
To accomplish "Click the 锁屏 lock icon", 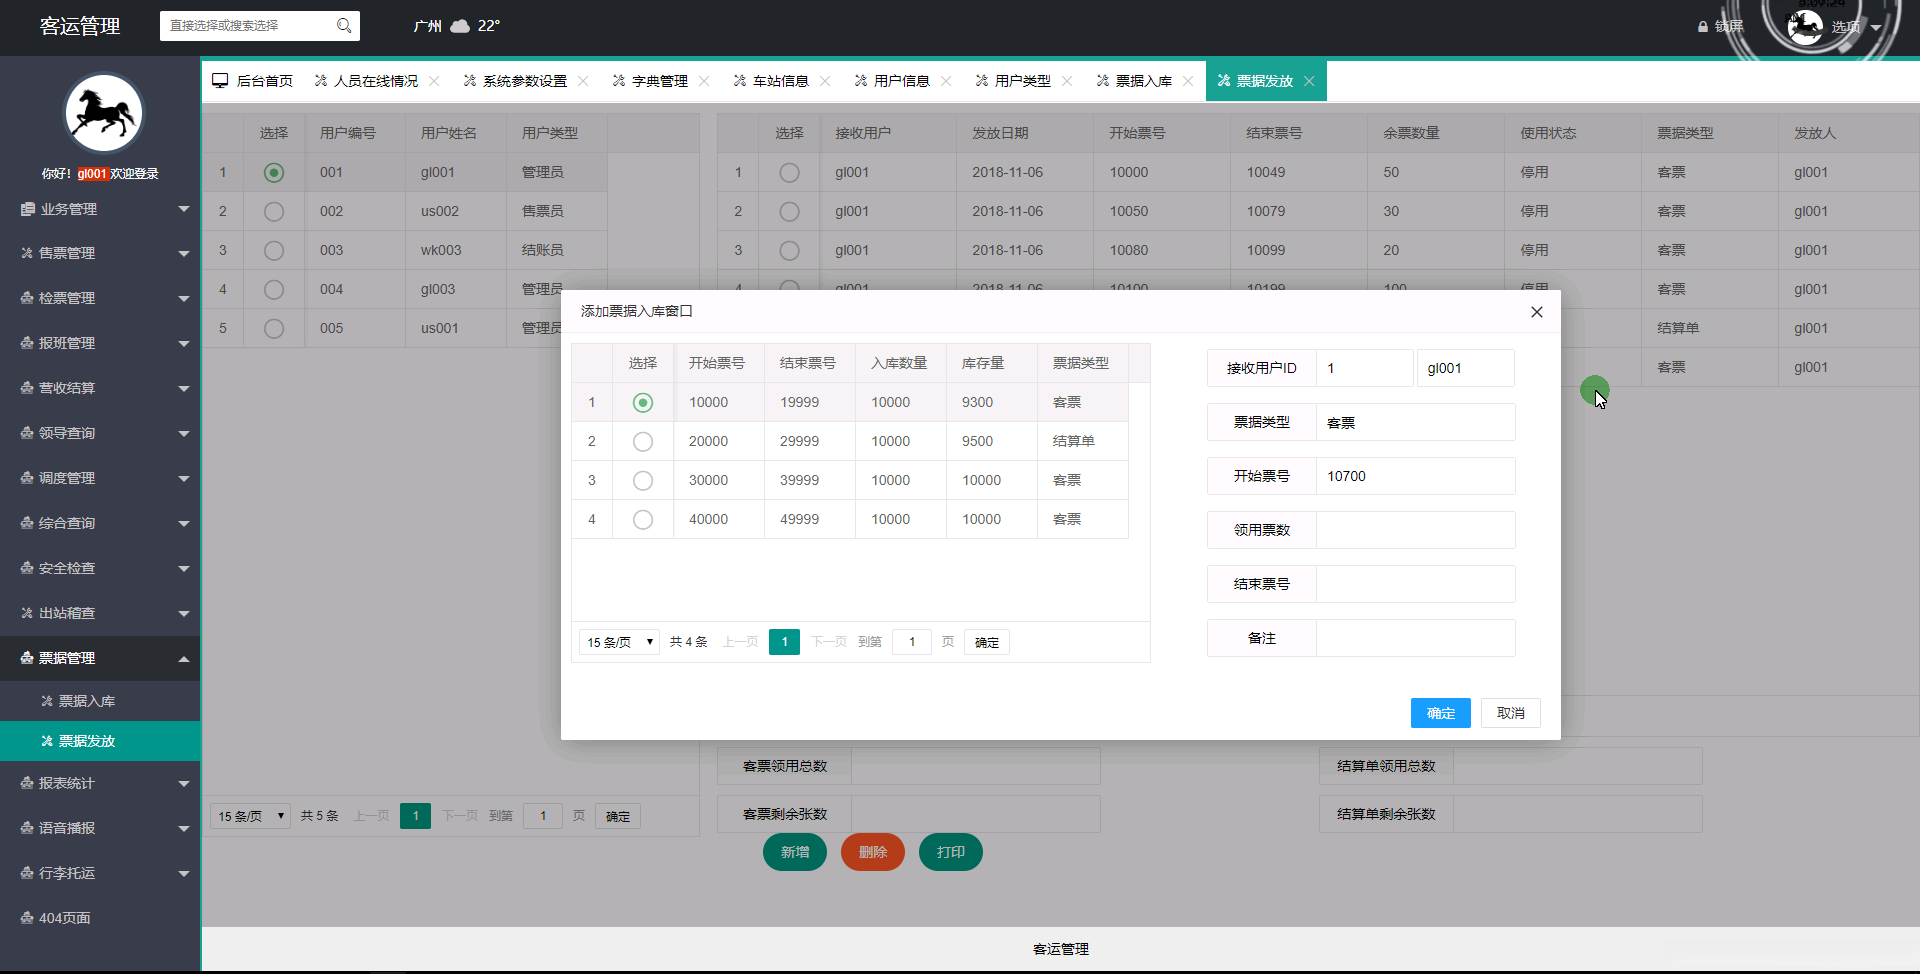I will coord(1703,27).
